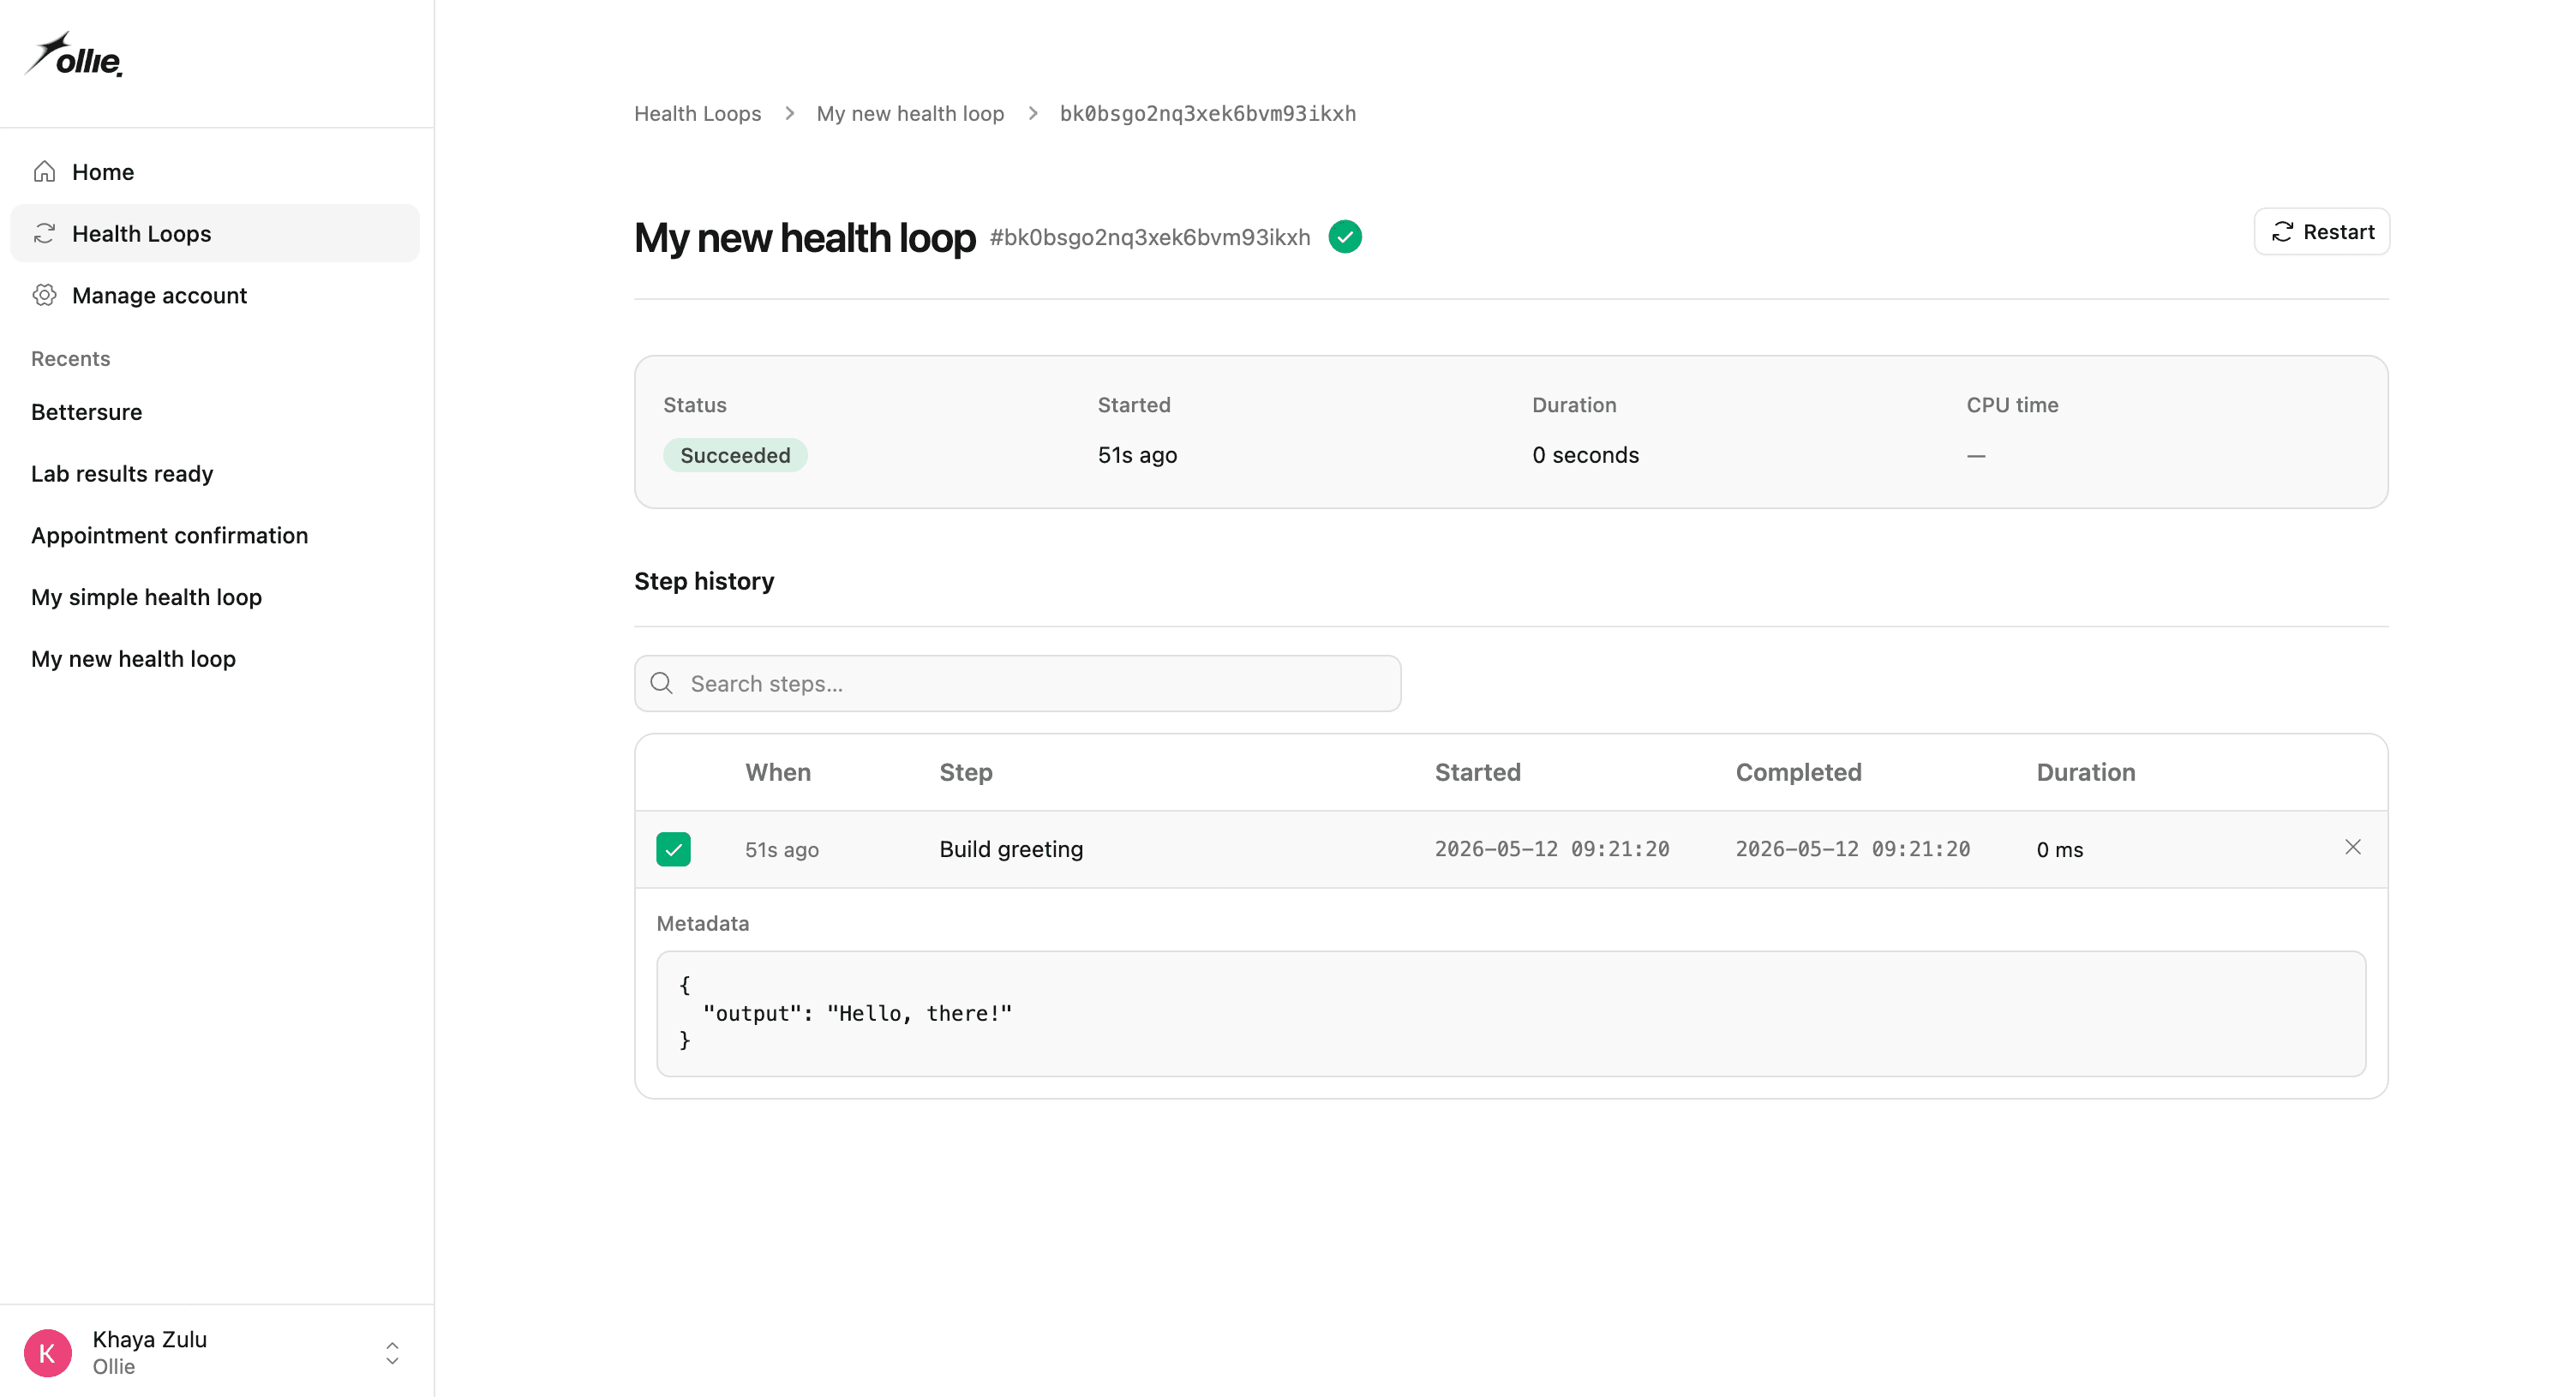Restart the health loop run

click(2322, 232)
